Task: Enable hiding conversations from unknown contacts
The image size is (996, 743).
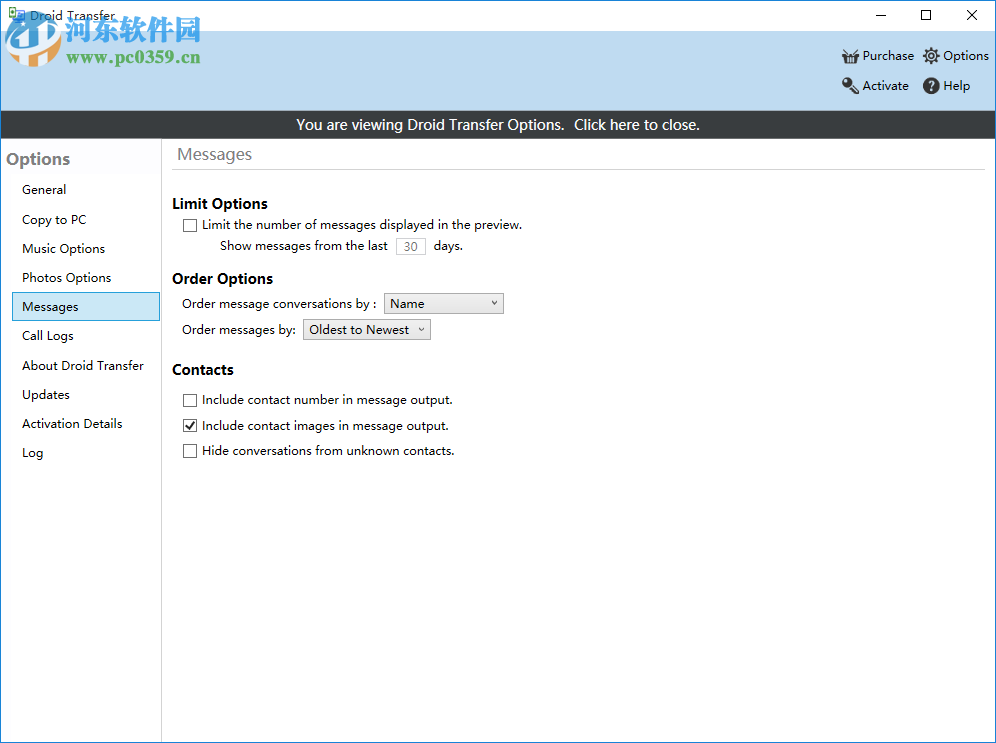Action: [x=190, y=451]
